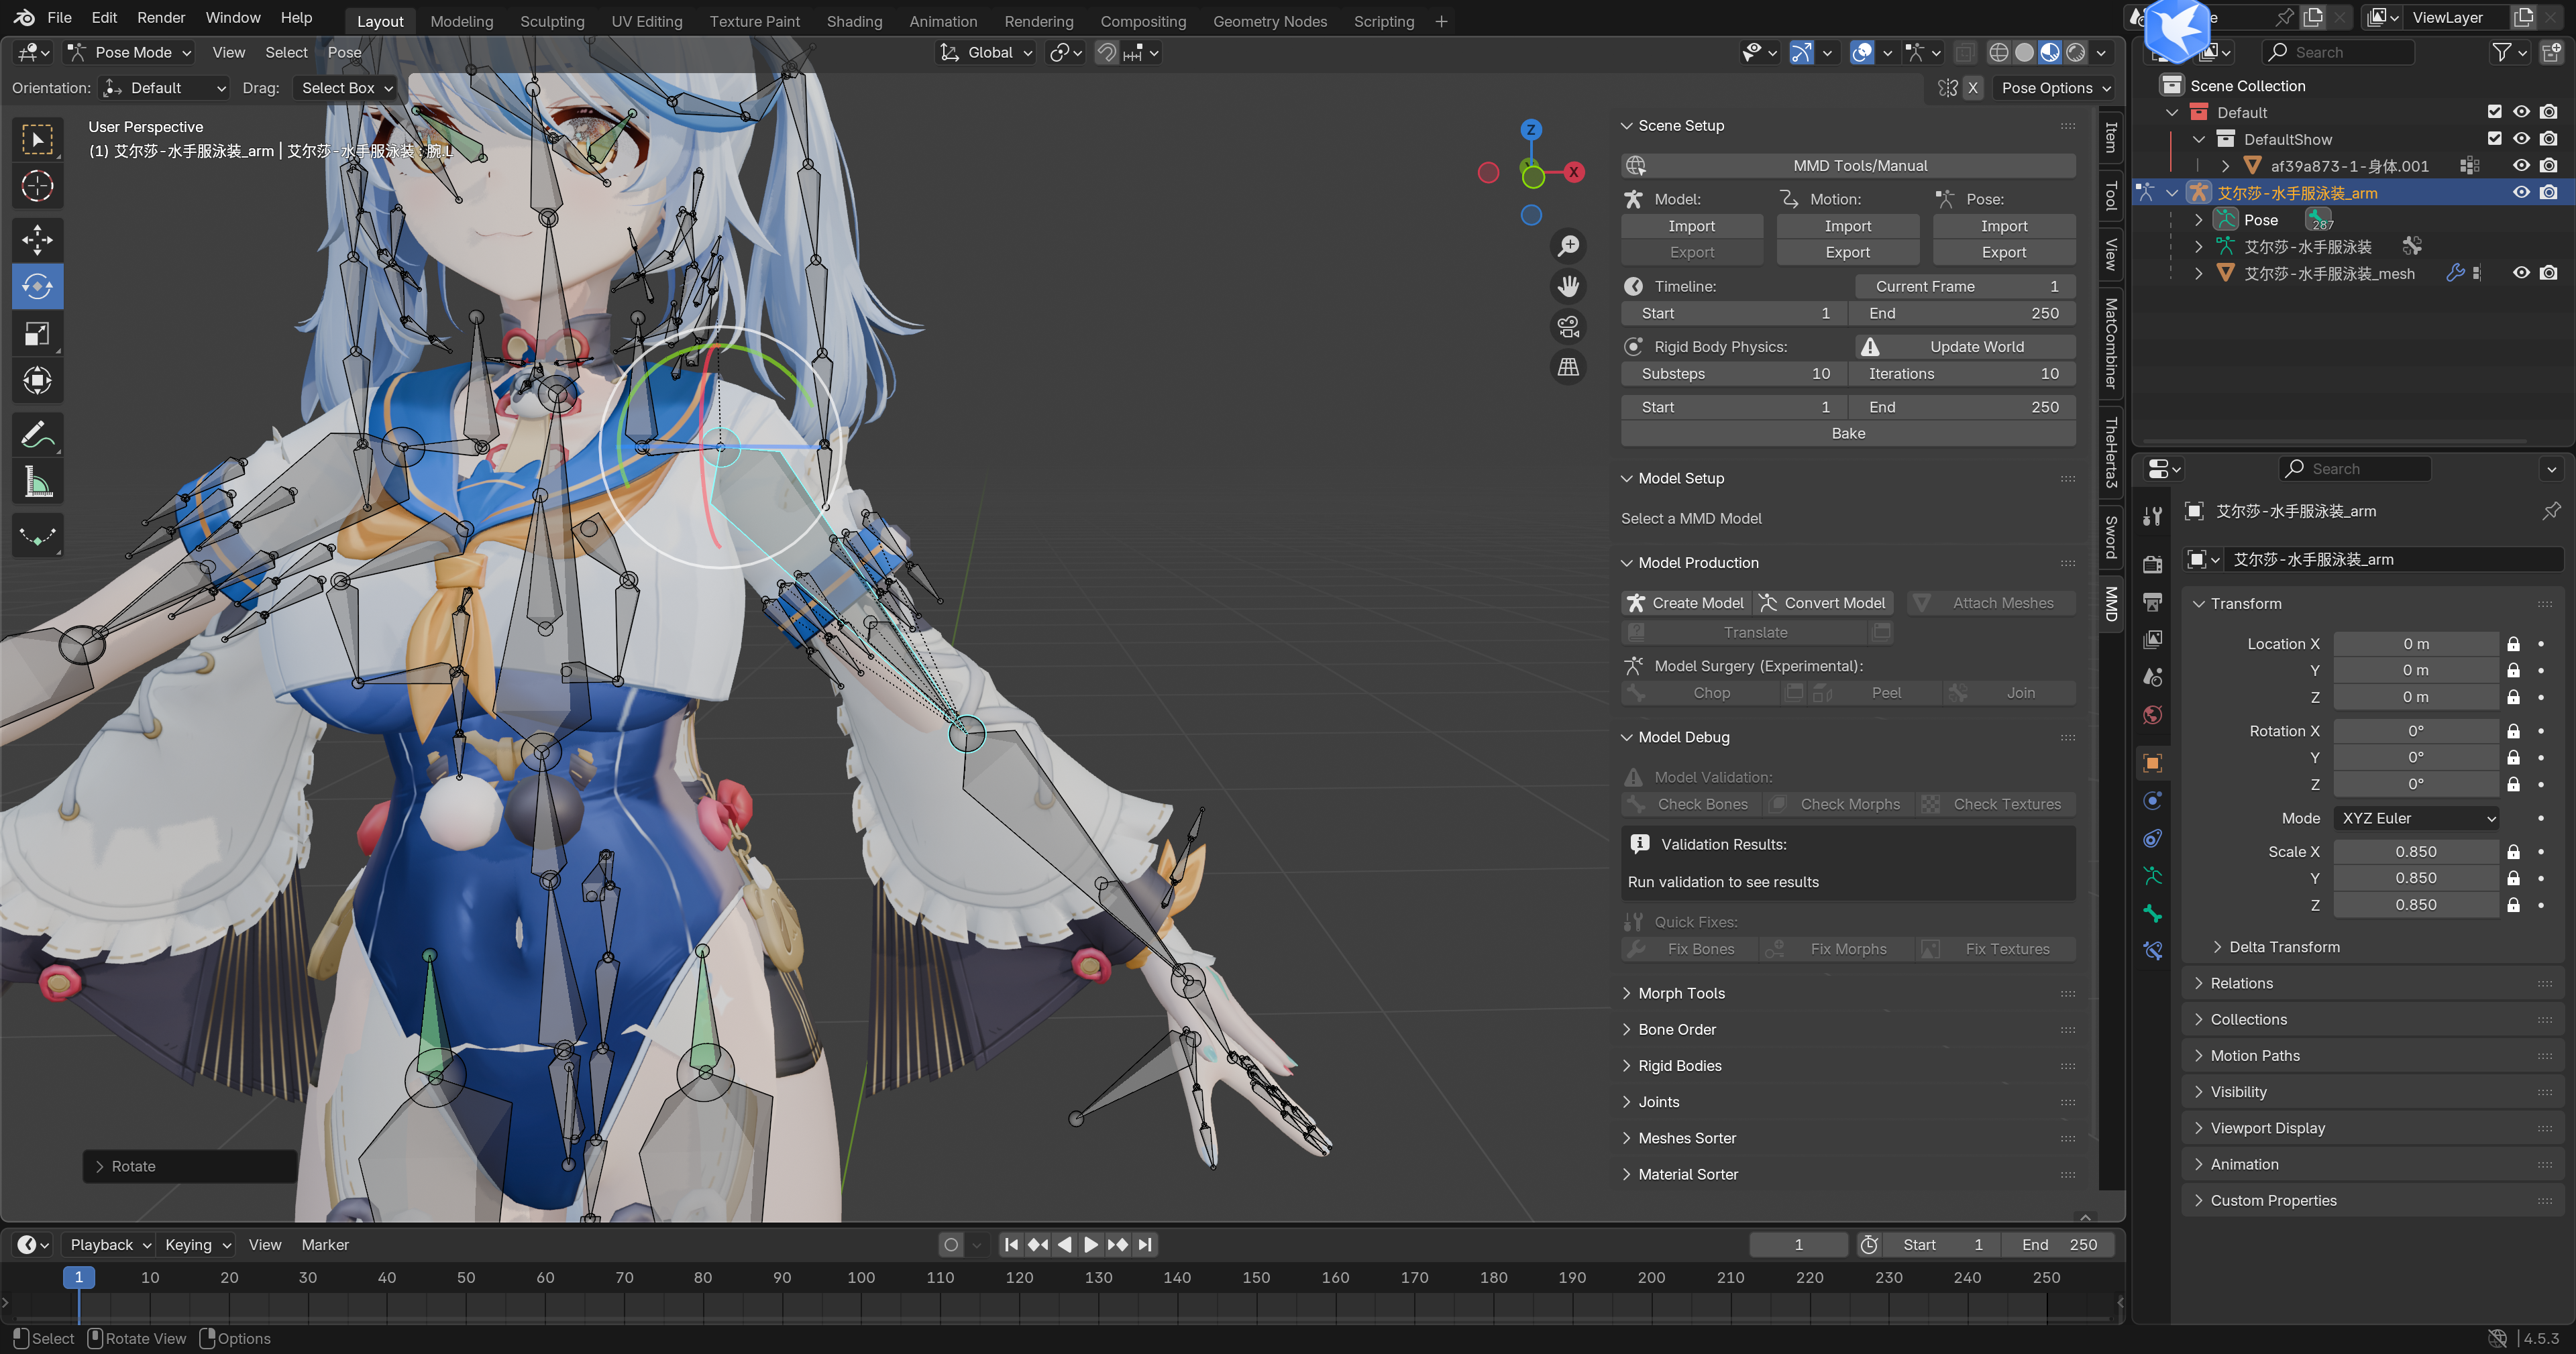
Task: Click the 3D Cursor tool
Action: click(37, 186)
